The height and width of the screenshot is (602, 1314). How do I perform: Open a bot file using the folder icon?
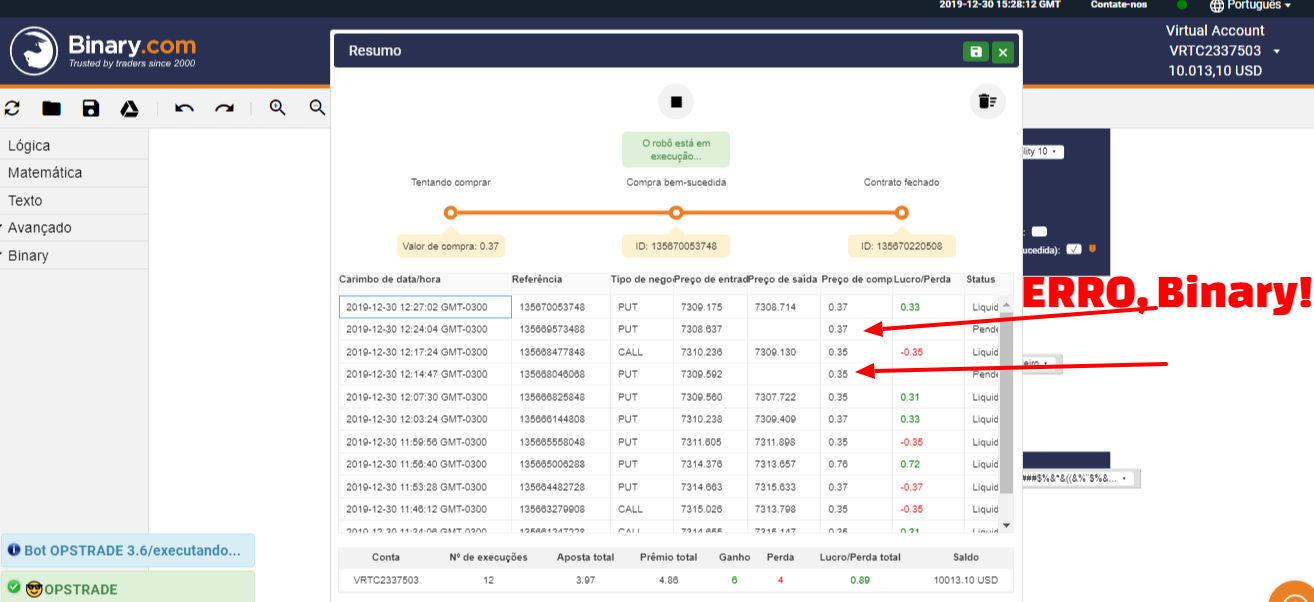tap(51, 108)
